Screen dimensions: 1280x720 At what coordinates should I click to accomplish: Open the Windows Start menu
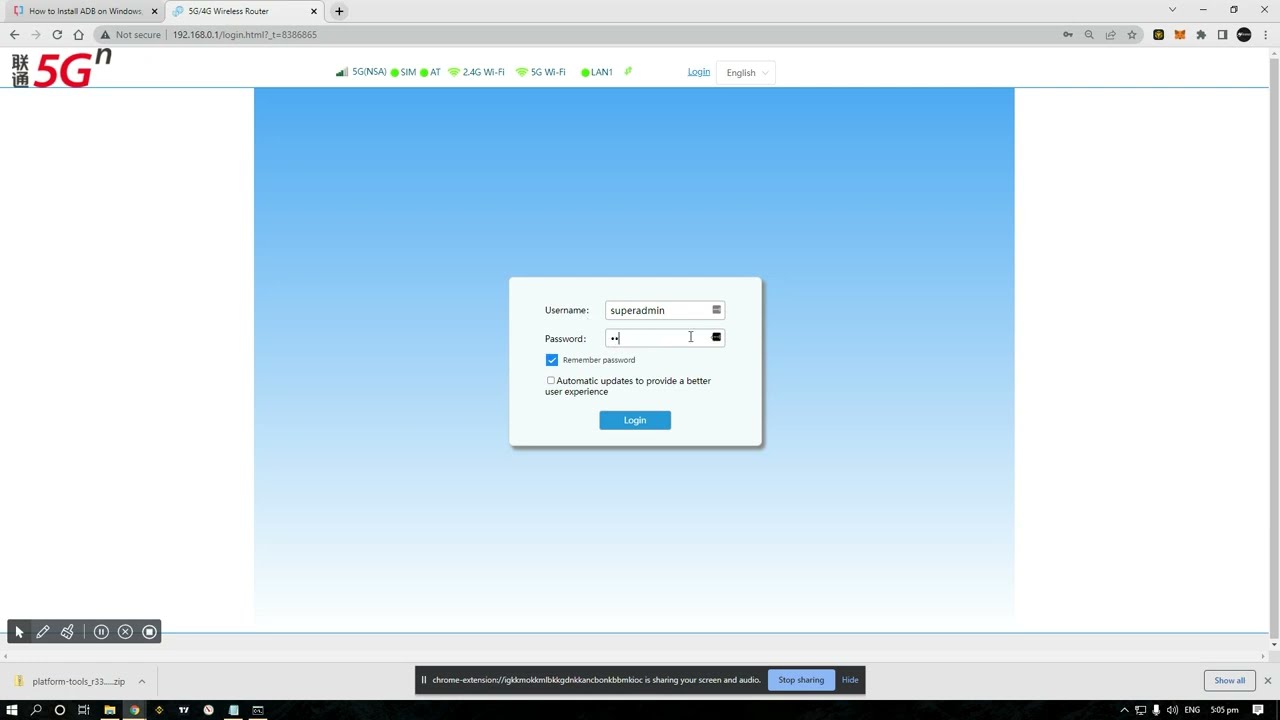[x=12, y=710]
